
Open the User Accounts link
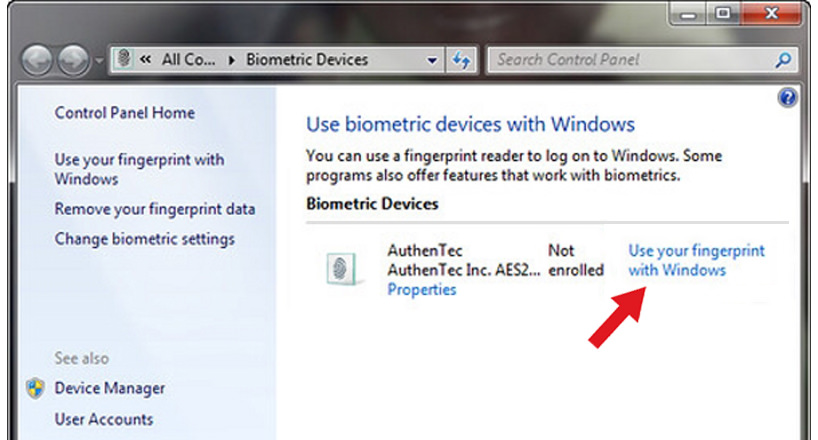(x=104, y=419)
